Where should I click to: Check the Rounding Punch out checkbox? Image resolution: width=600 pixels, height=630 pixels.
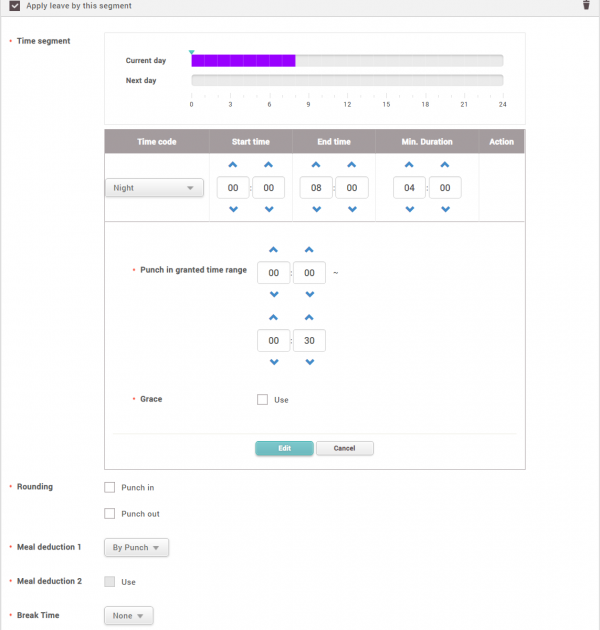click(x=110, y=514)
